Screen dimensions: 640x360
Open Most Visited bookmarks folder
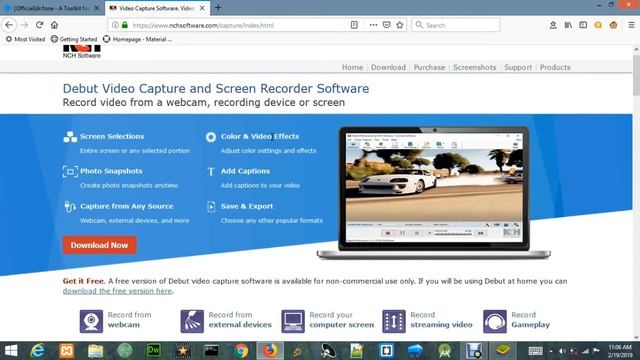click(25, 39)
